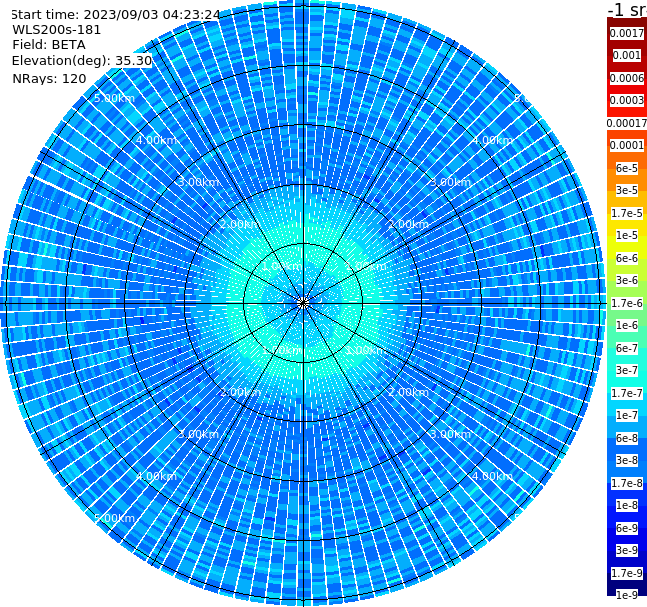Click the lower-left 4.00km range label
Screen dimensions: 647x607
click(156, 476)
